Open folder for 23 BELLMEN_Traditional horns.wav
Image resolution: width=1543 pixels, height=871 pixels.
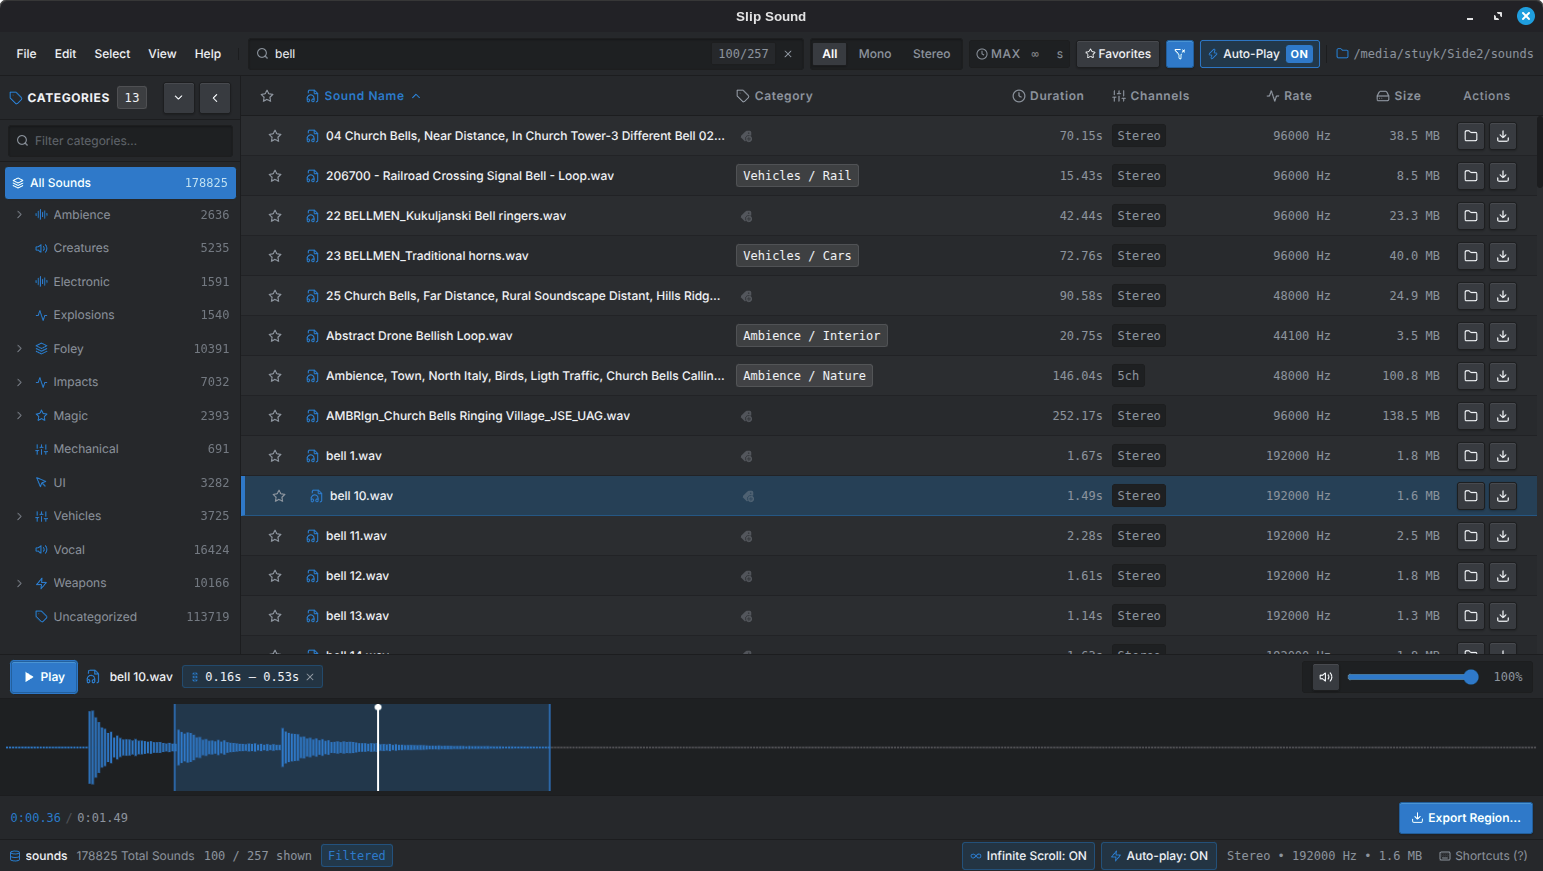tap(1471, 256)
